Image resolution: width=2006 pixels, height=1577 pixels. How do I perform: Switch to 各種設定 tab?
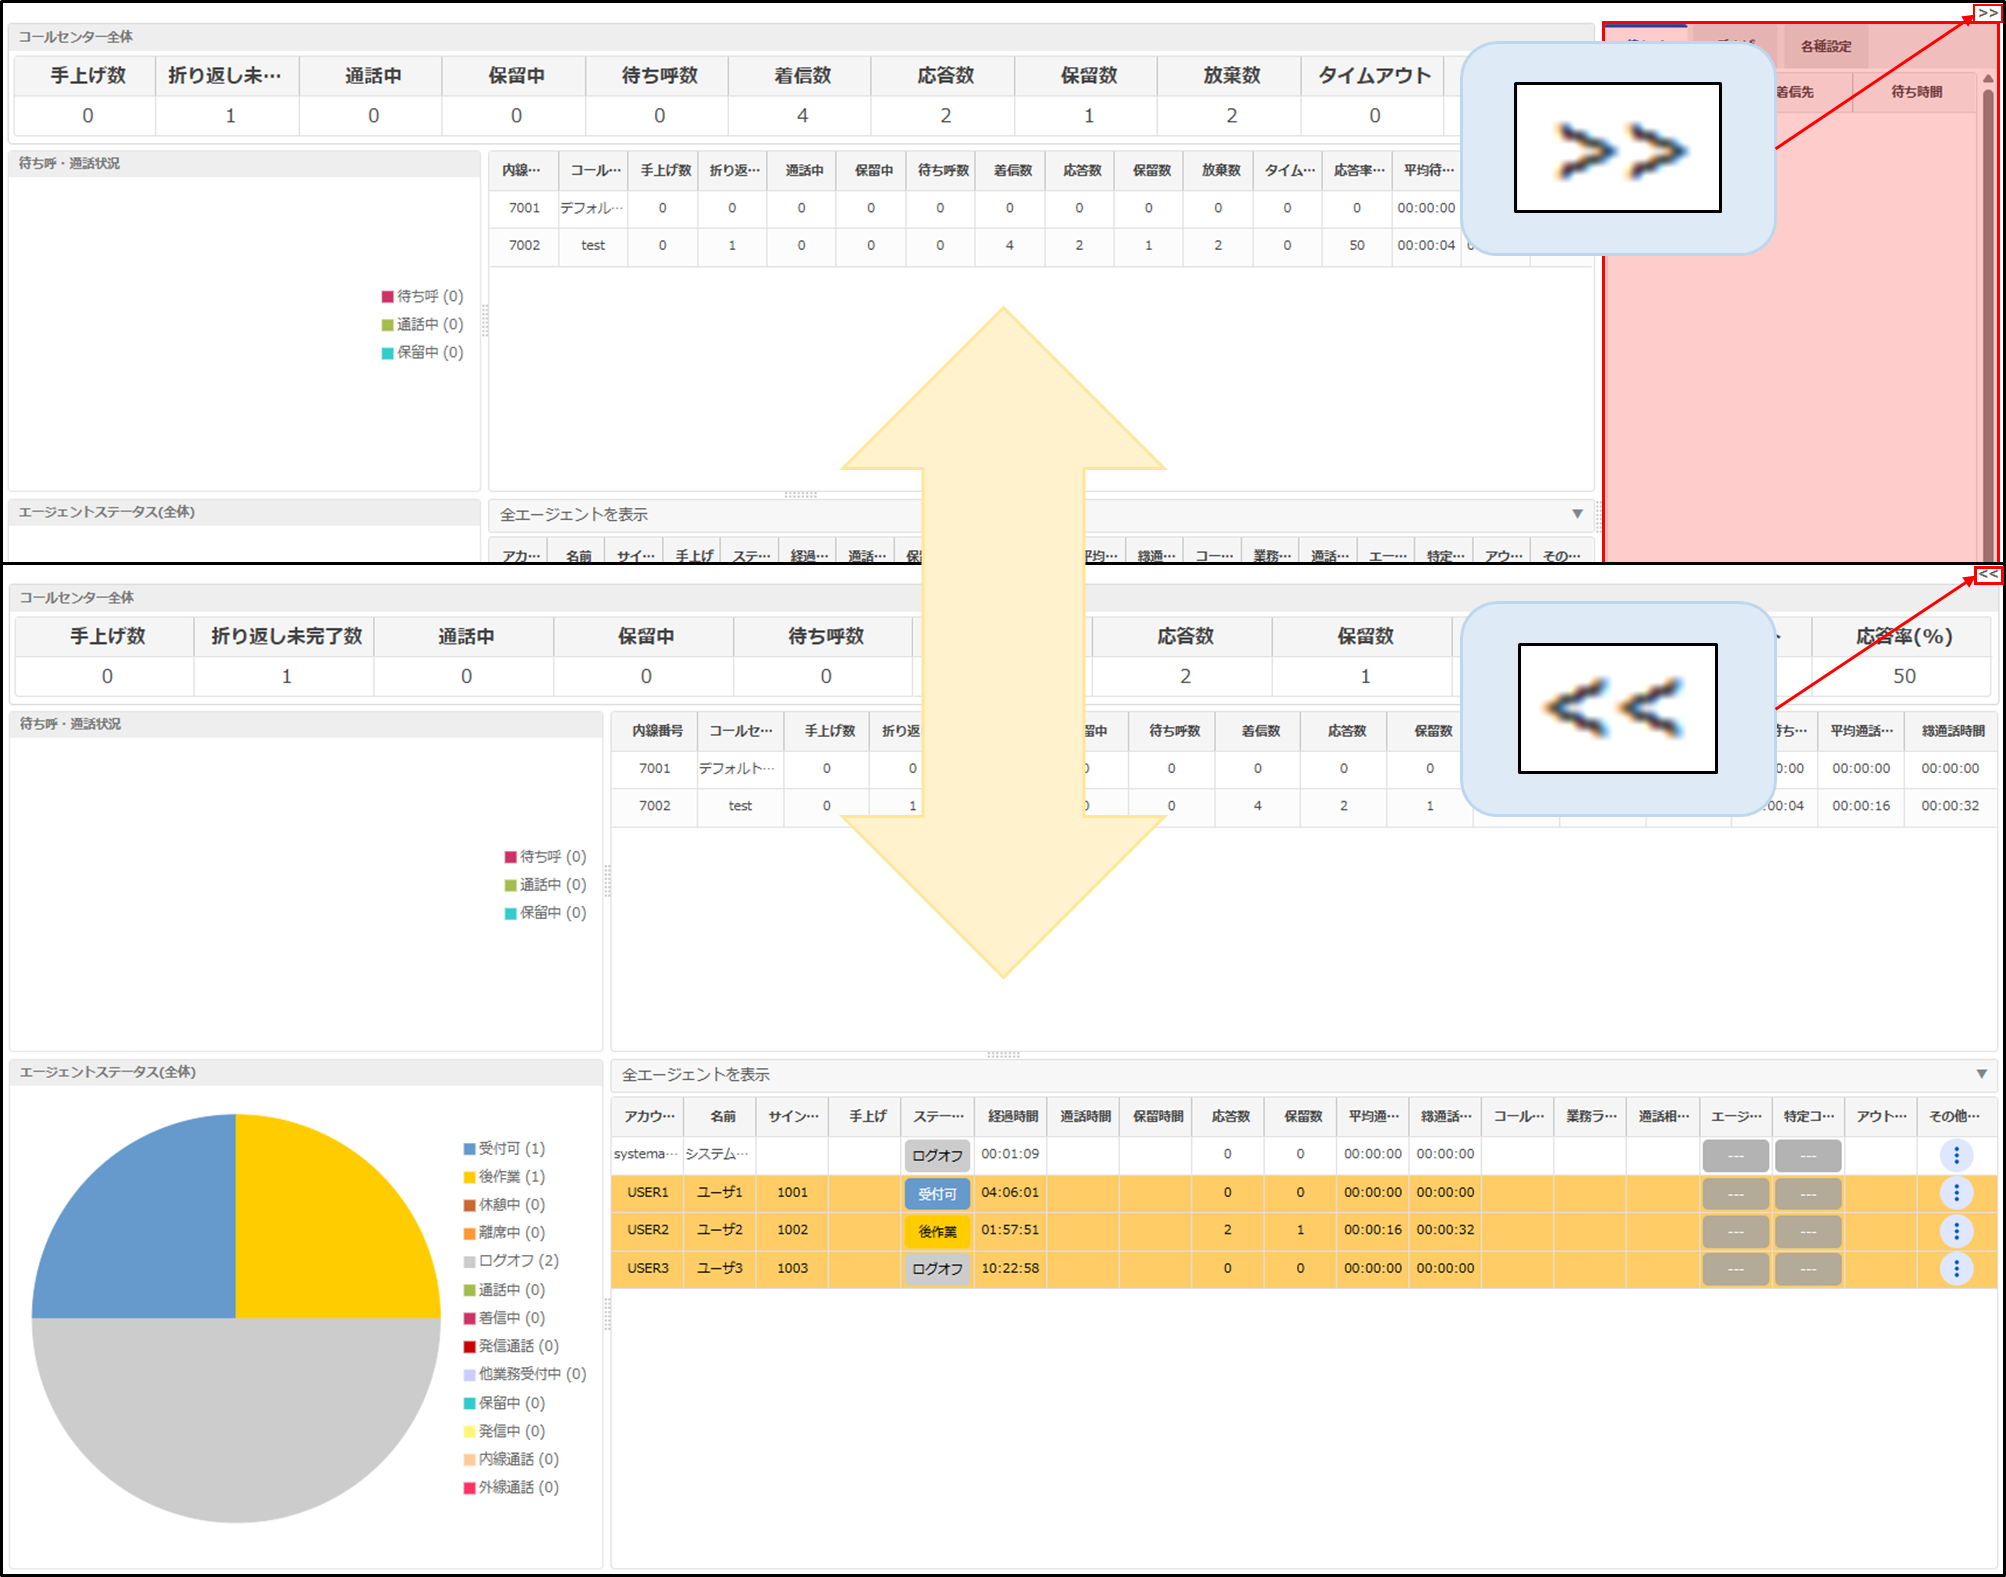click(x=1825, y=46)
